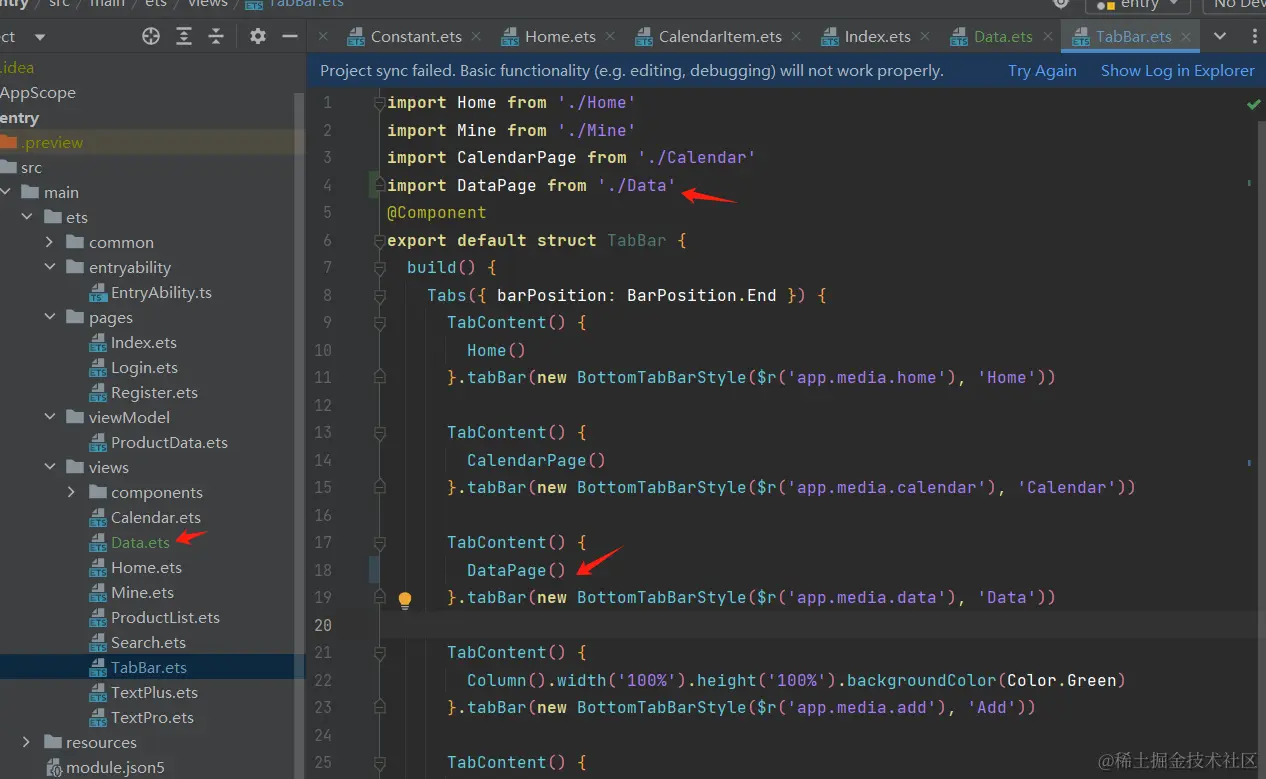Select TextPlus.ets in the project tree
Image resolution: width=1266 pixels, height=779 pixels.
point(154,692)
